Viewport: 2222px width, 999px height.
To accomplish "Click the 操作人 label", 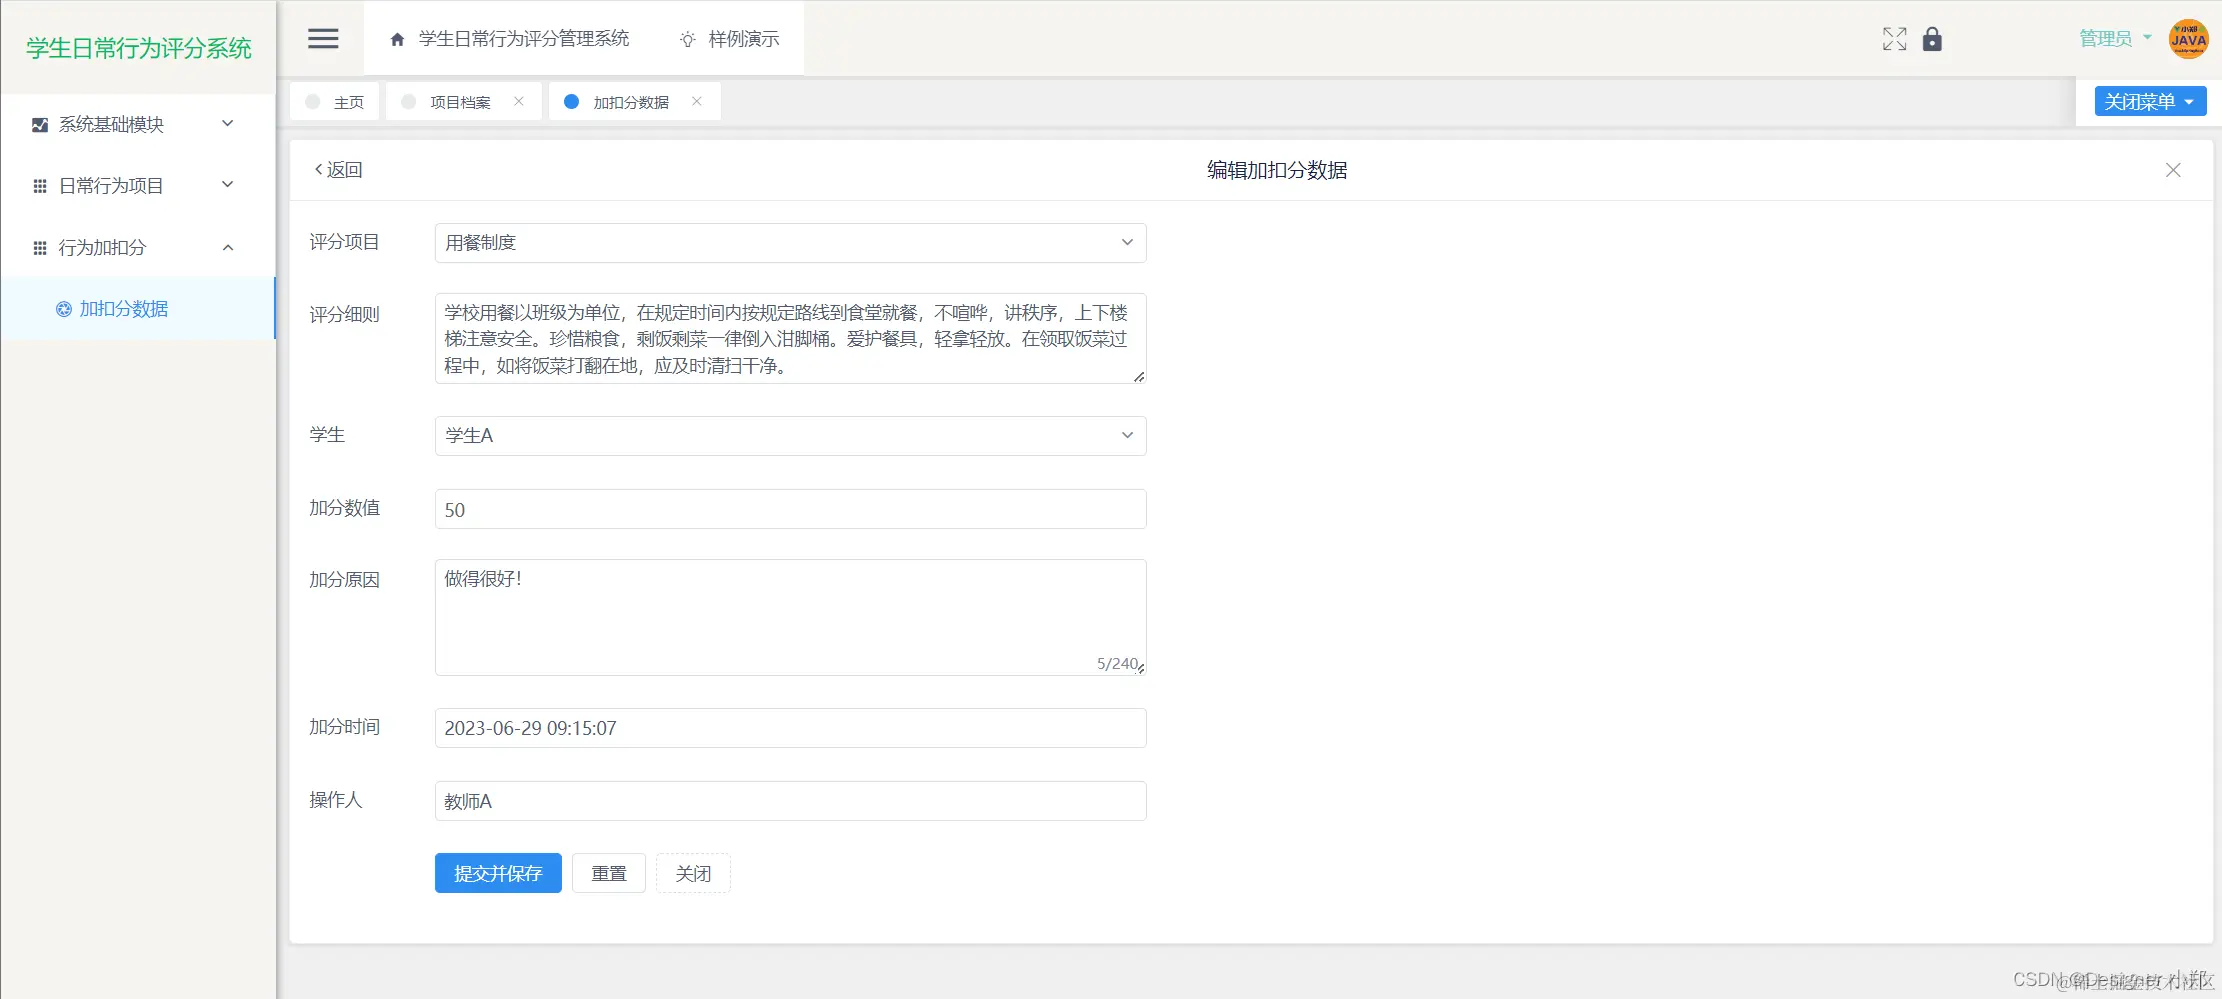I will (336, 800).
